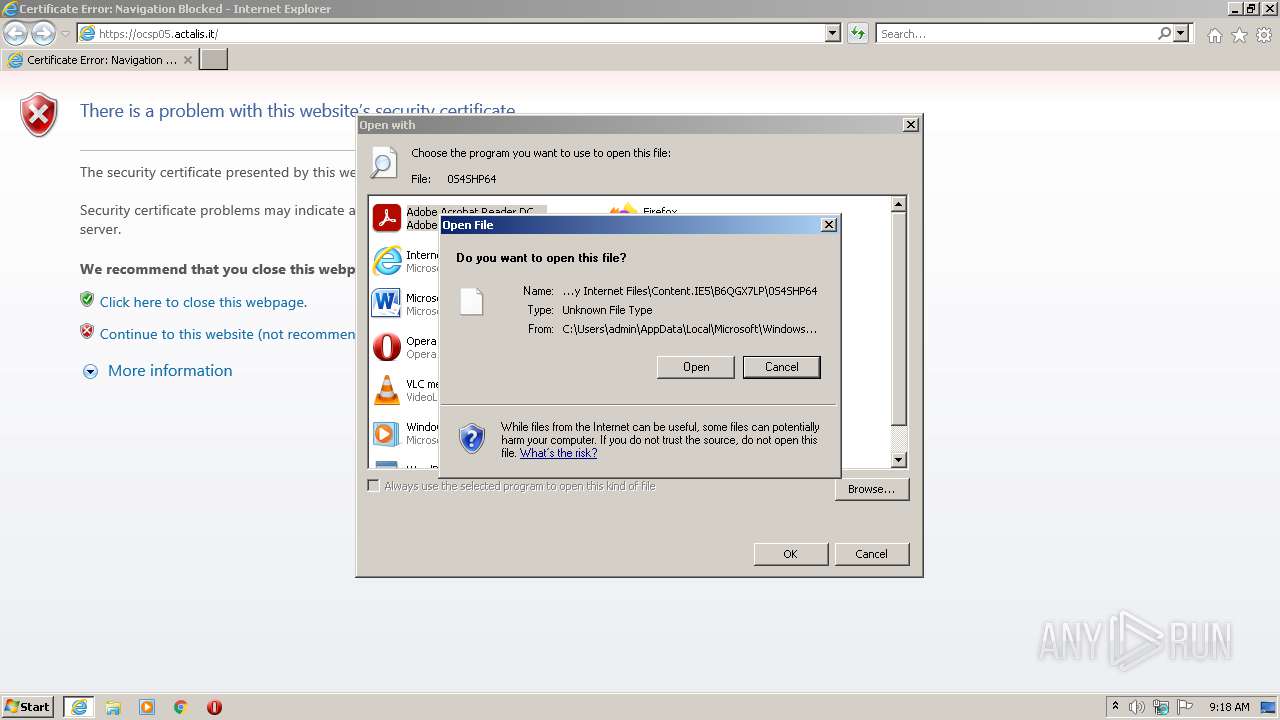Screen dimensions: 1280x720
Task: Click the Home icon in browser toolbar
Action: [x=1214, y=35]
